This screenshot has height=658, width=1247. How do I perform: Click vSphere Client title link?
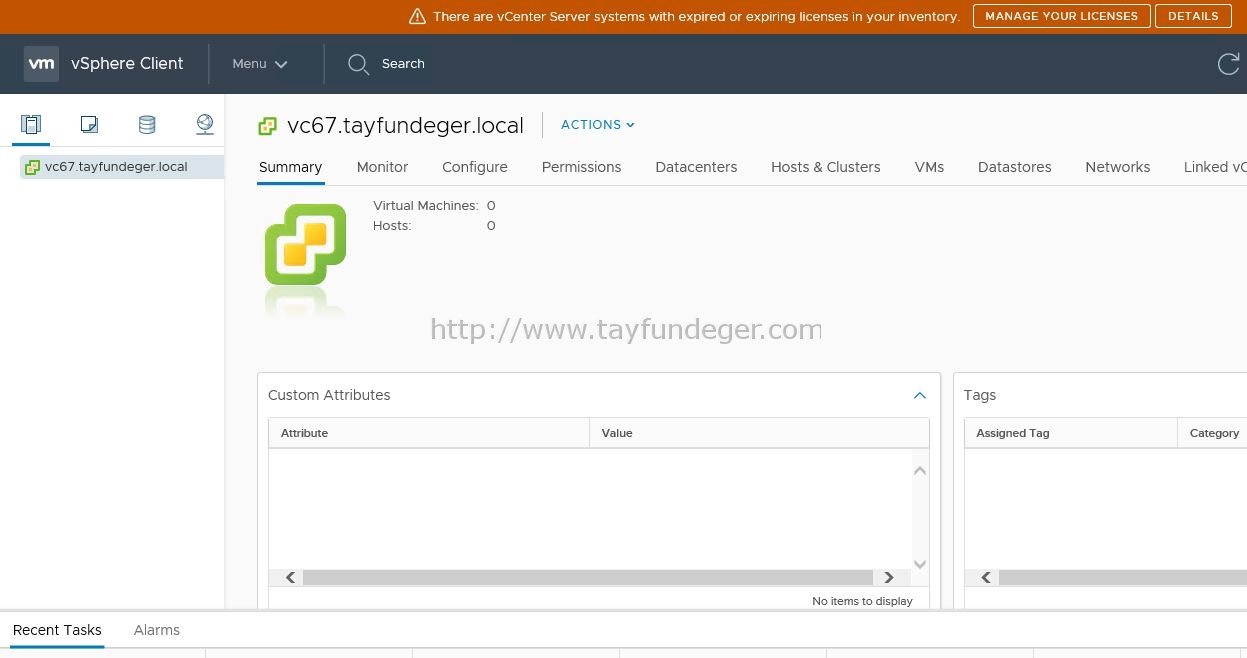(x=127, y=63)
